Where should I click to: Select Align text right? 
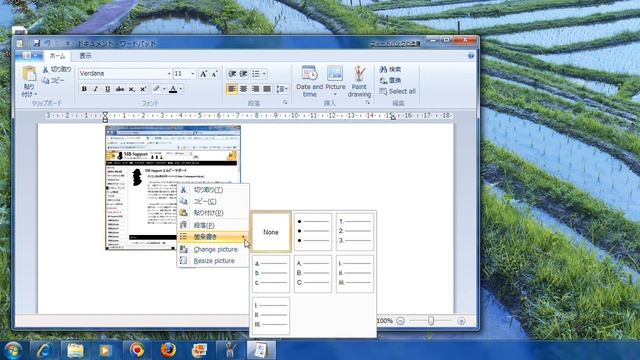(256, 89)
